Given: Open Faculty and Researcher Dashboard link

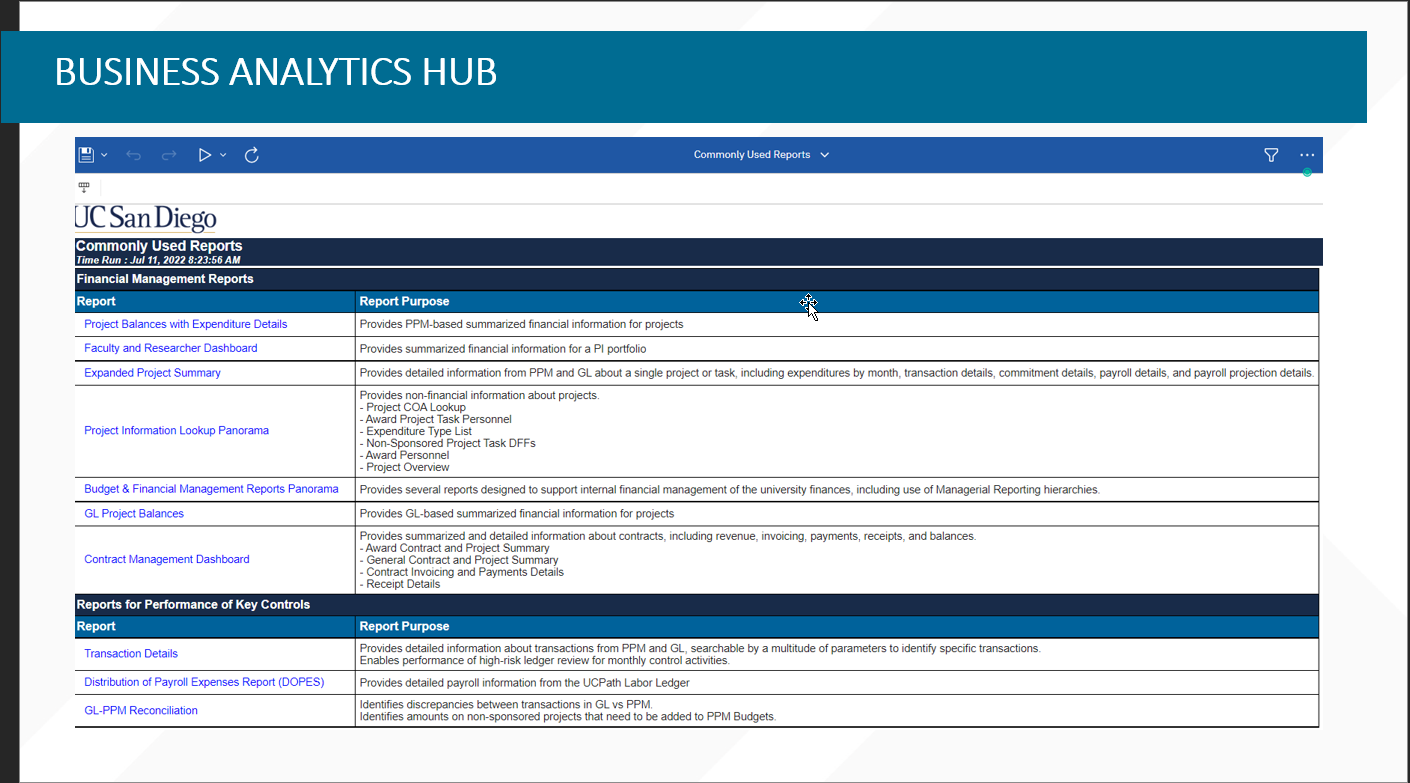Looking at the screenshot, I should pos(170,348).
